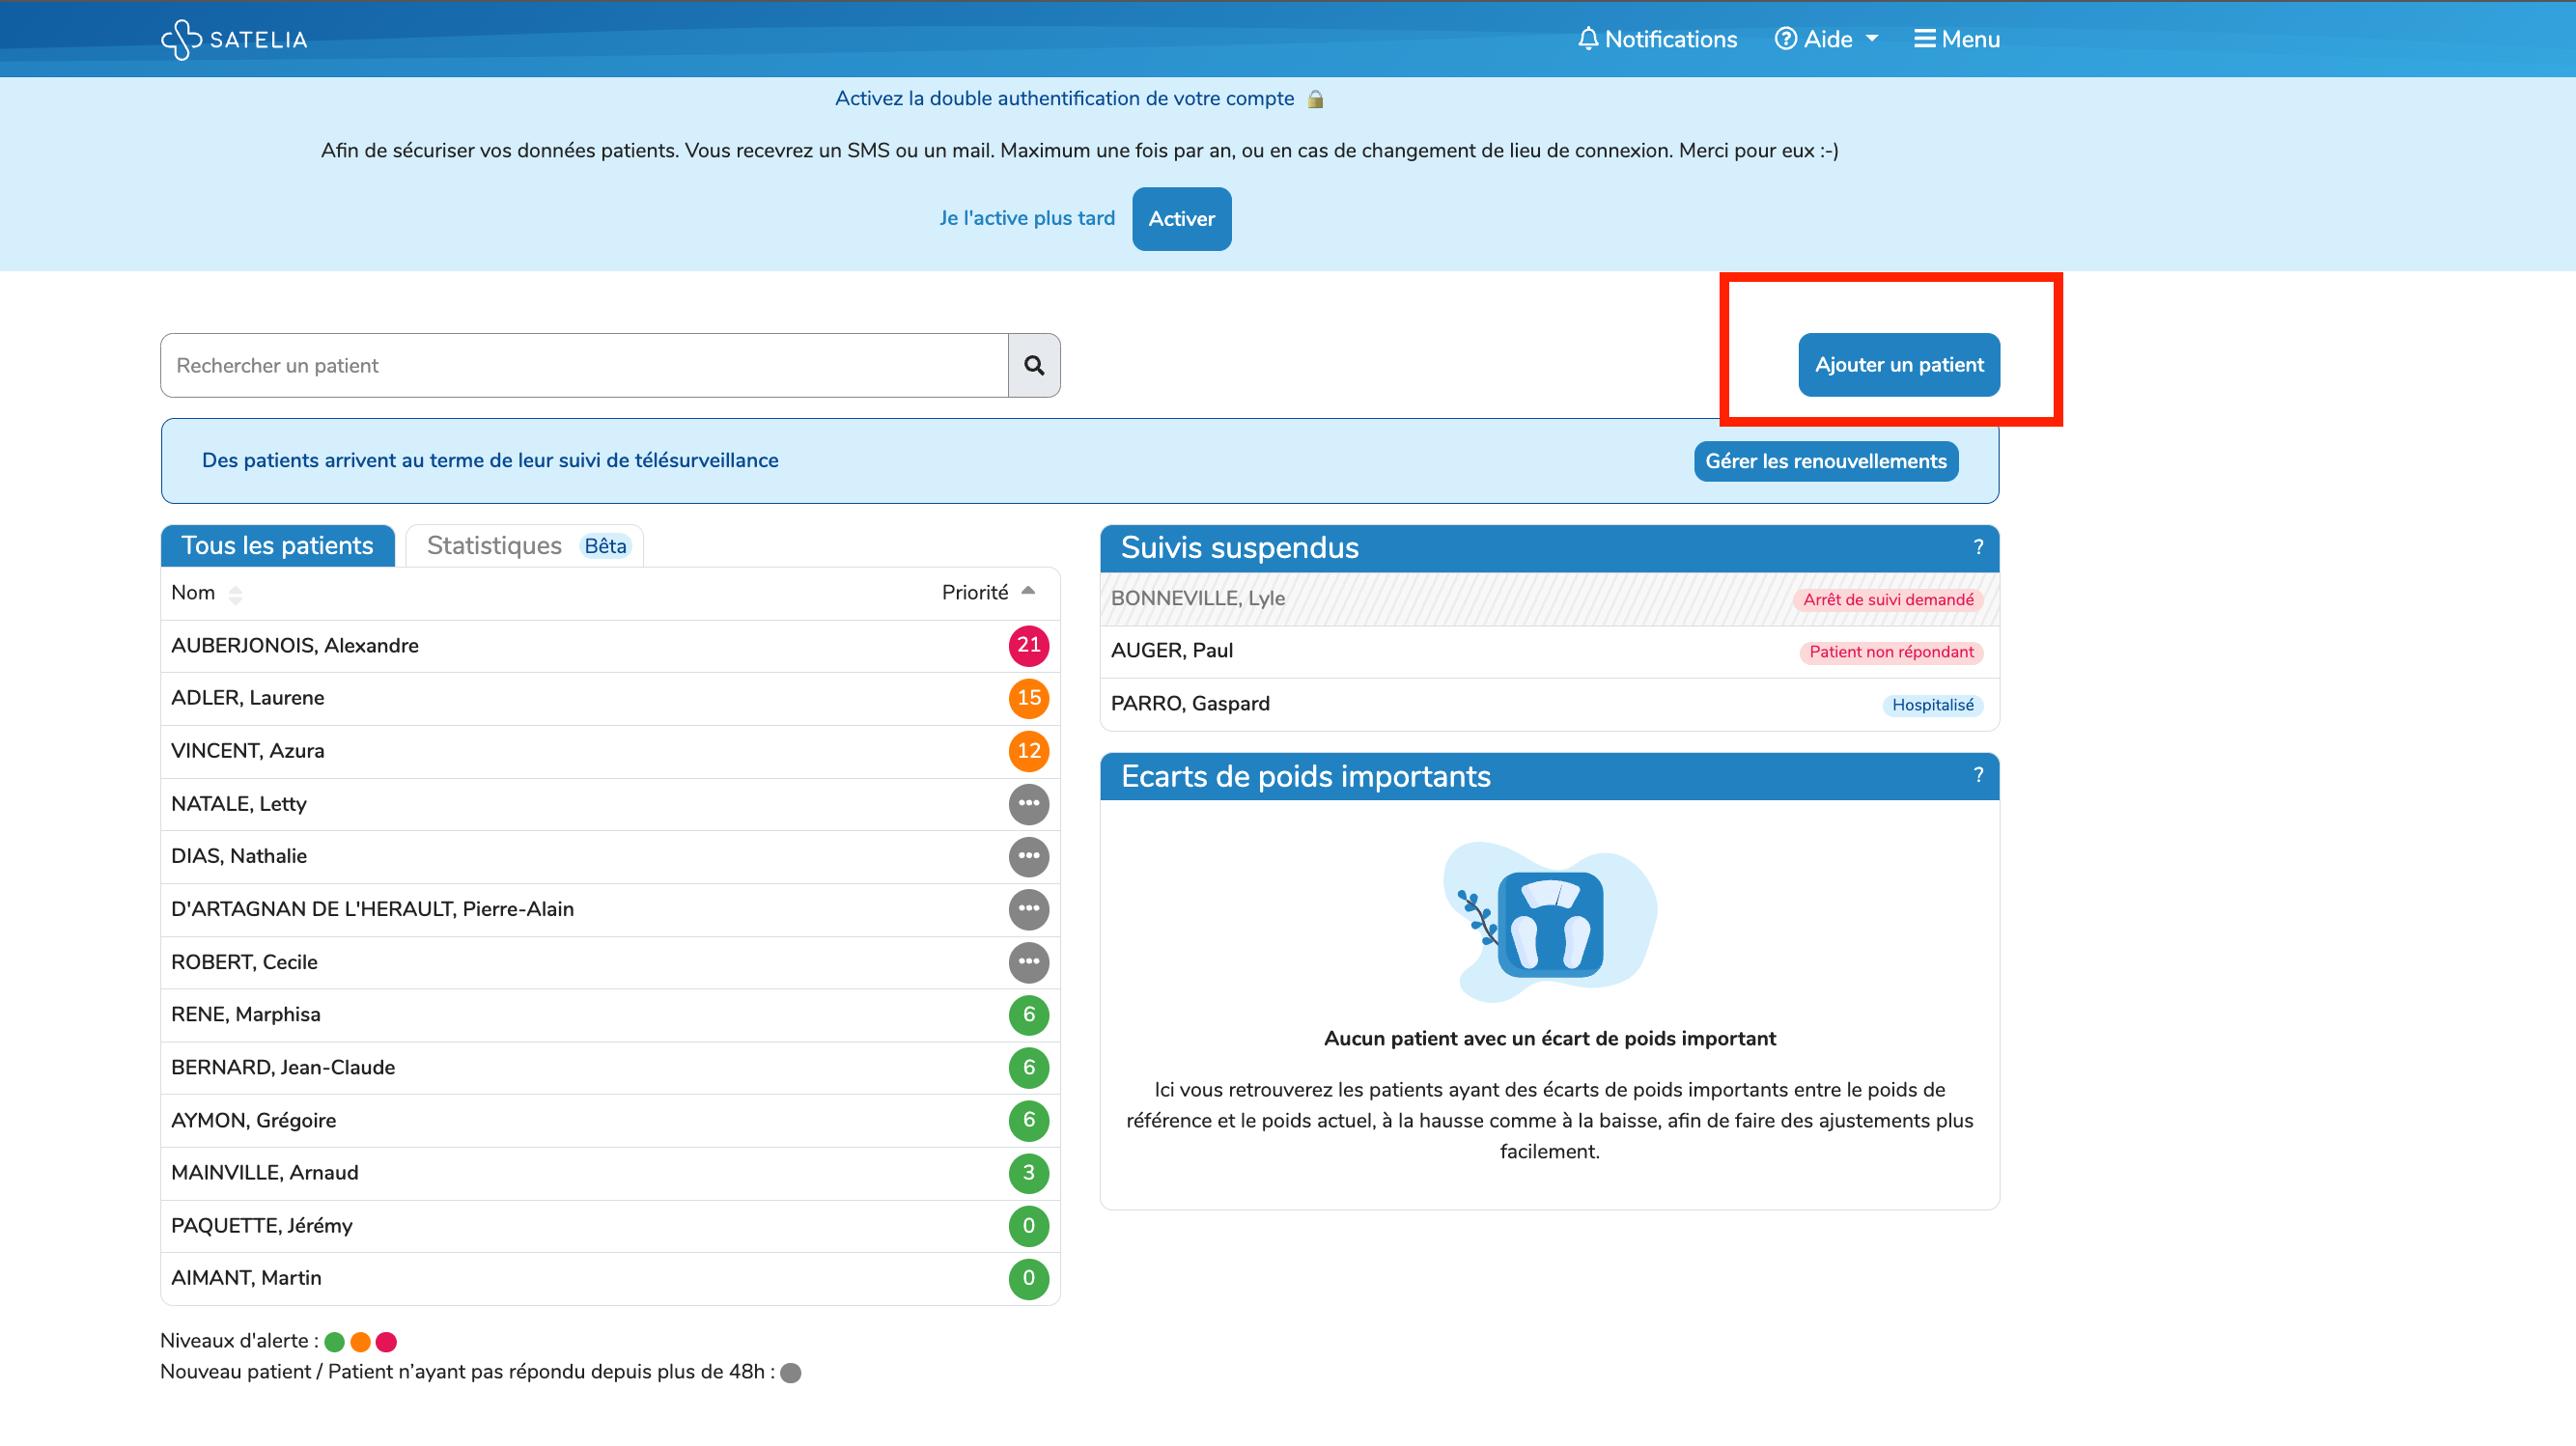Focus the Rechercher un patient field
Viewport: 2576px width, 1446px height.
(583, 366)
